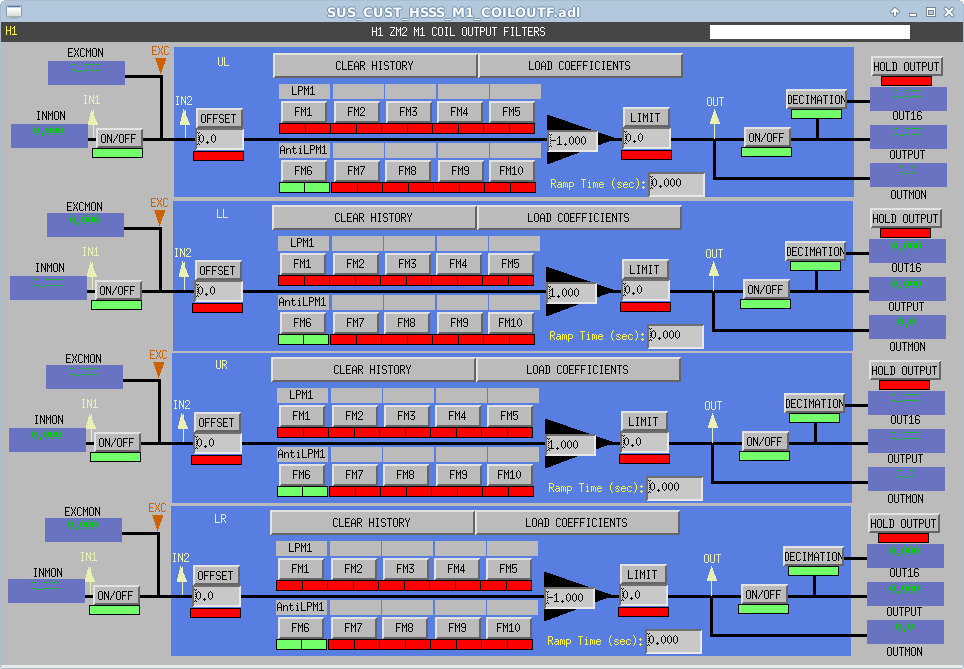This screenshot has width=964, height=669.
Task: Click the orange EXC arrow in LR row
Action: tap(157, 522)
